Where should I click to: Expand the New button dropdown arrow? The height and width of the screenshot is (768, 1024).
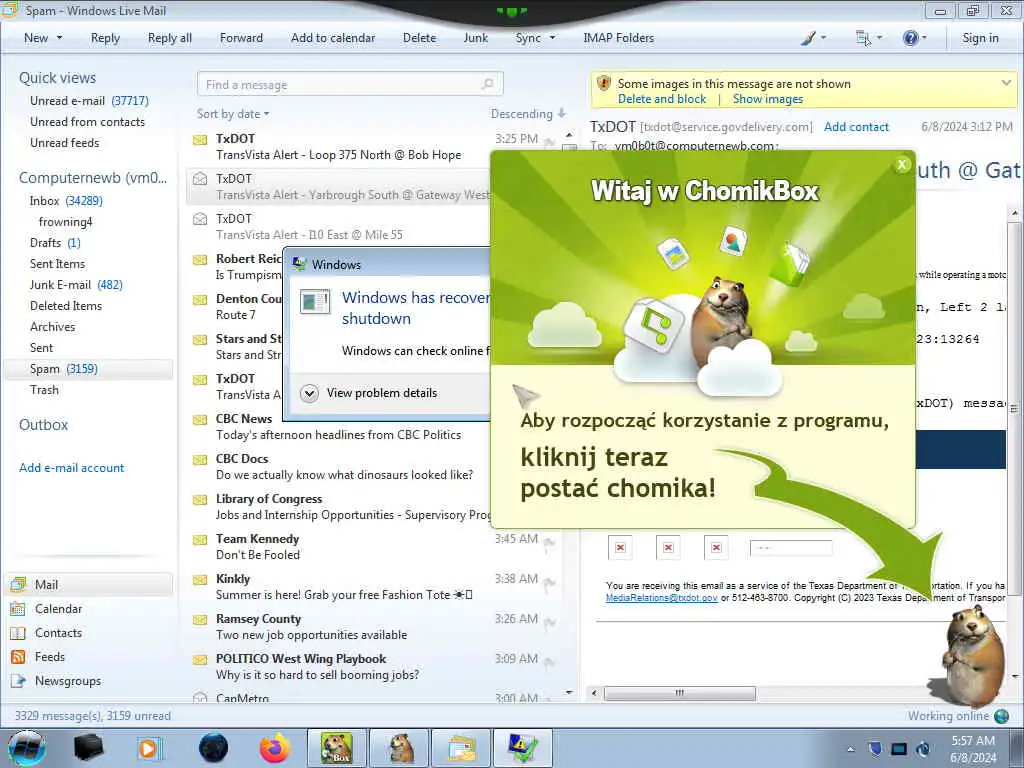pyautogui.click(x=59, y=38)
